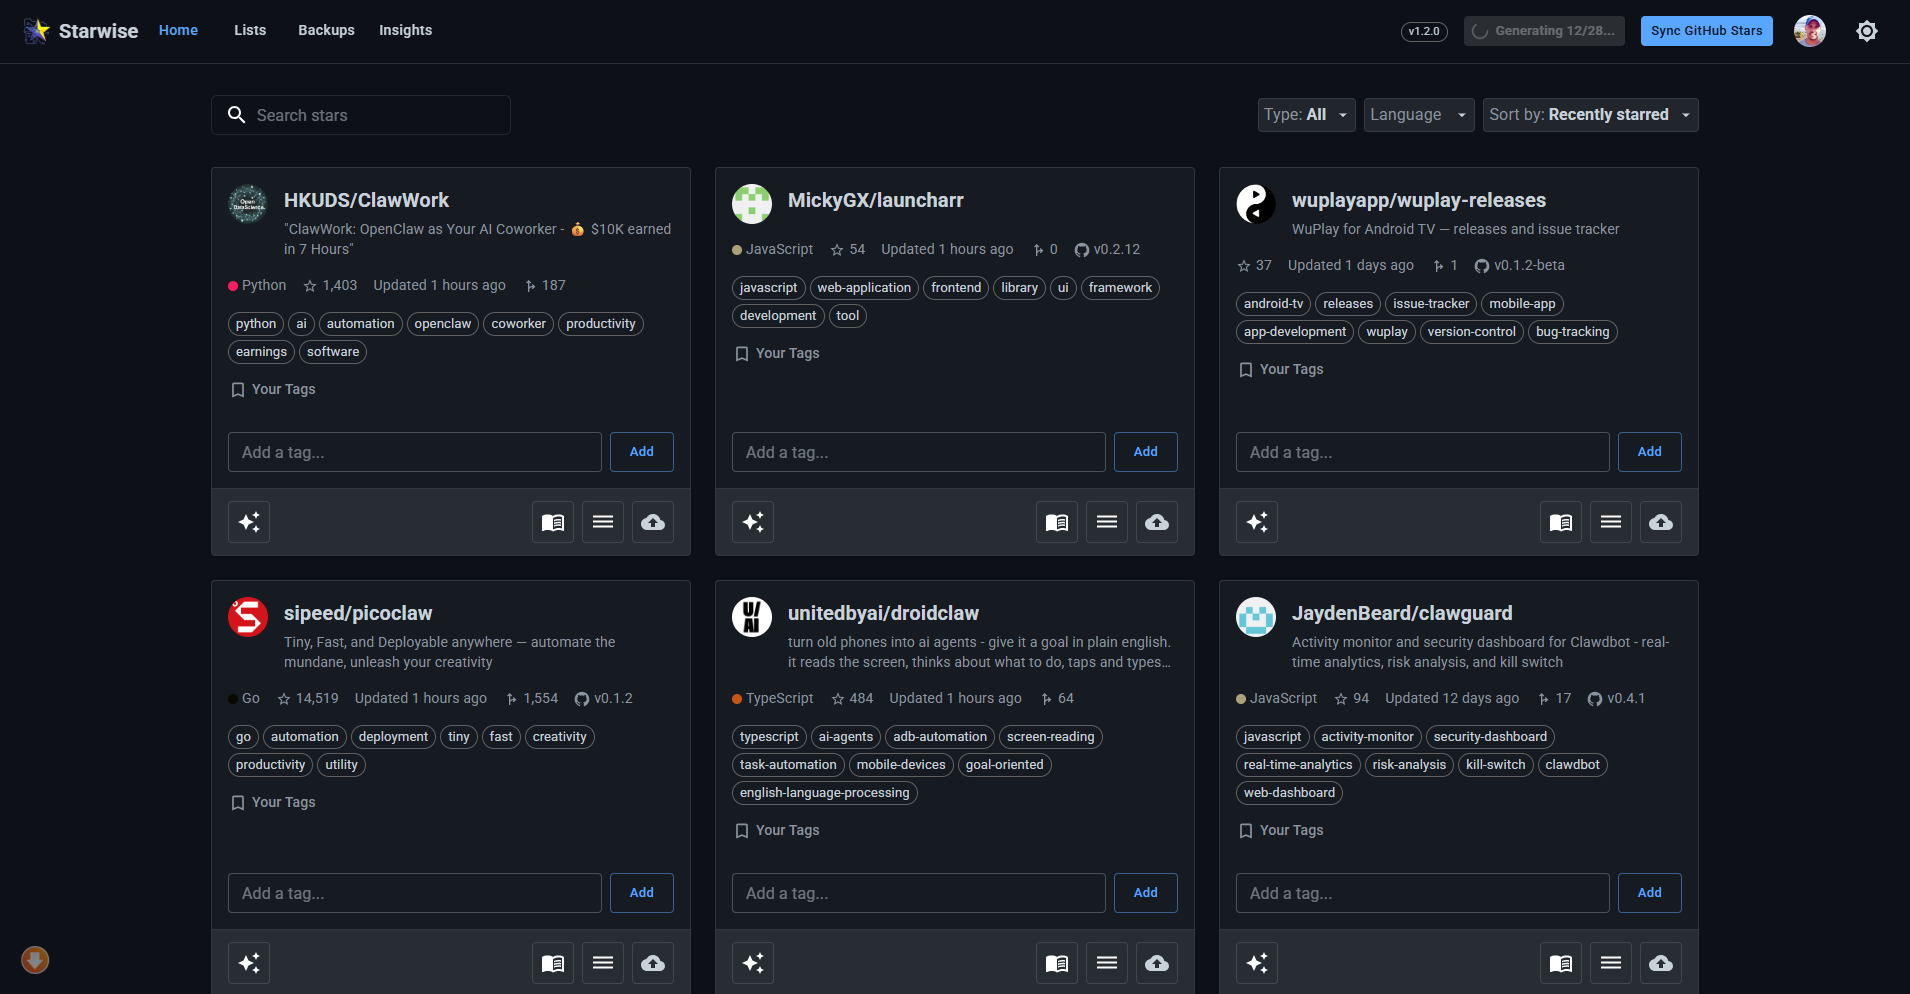Open the sipeed/picoclaw repository link

pos(358,613)
